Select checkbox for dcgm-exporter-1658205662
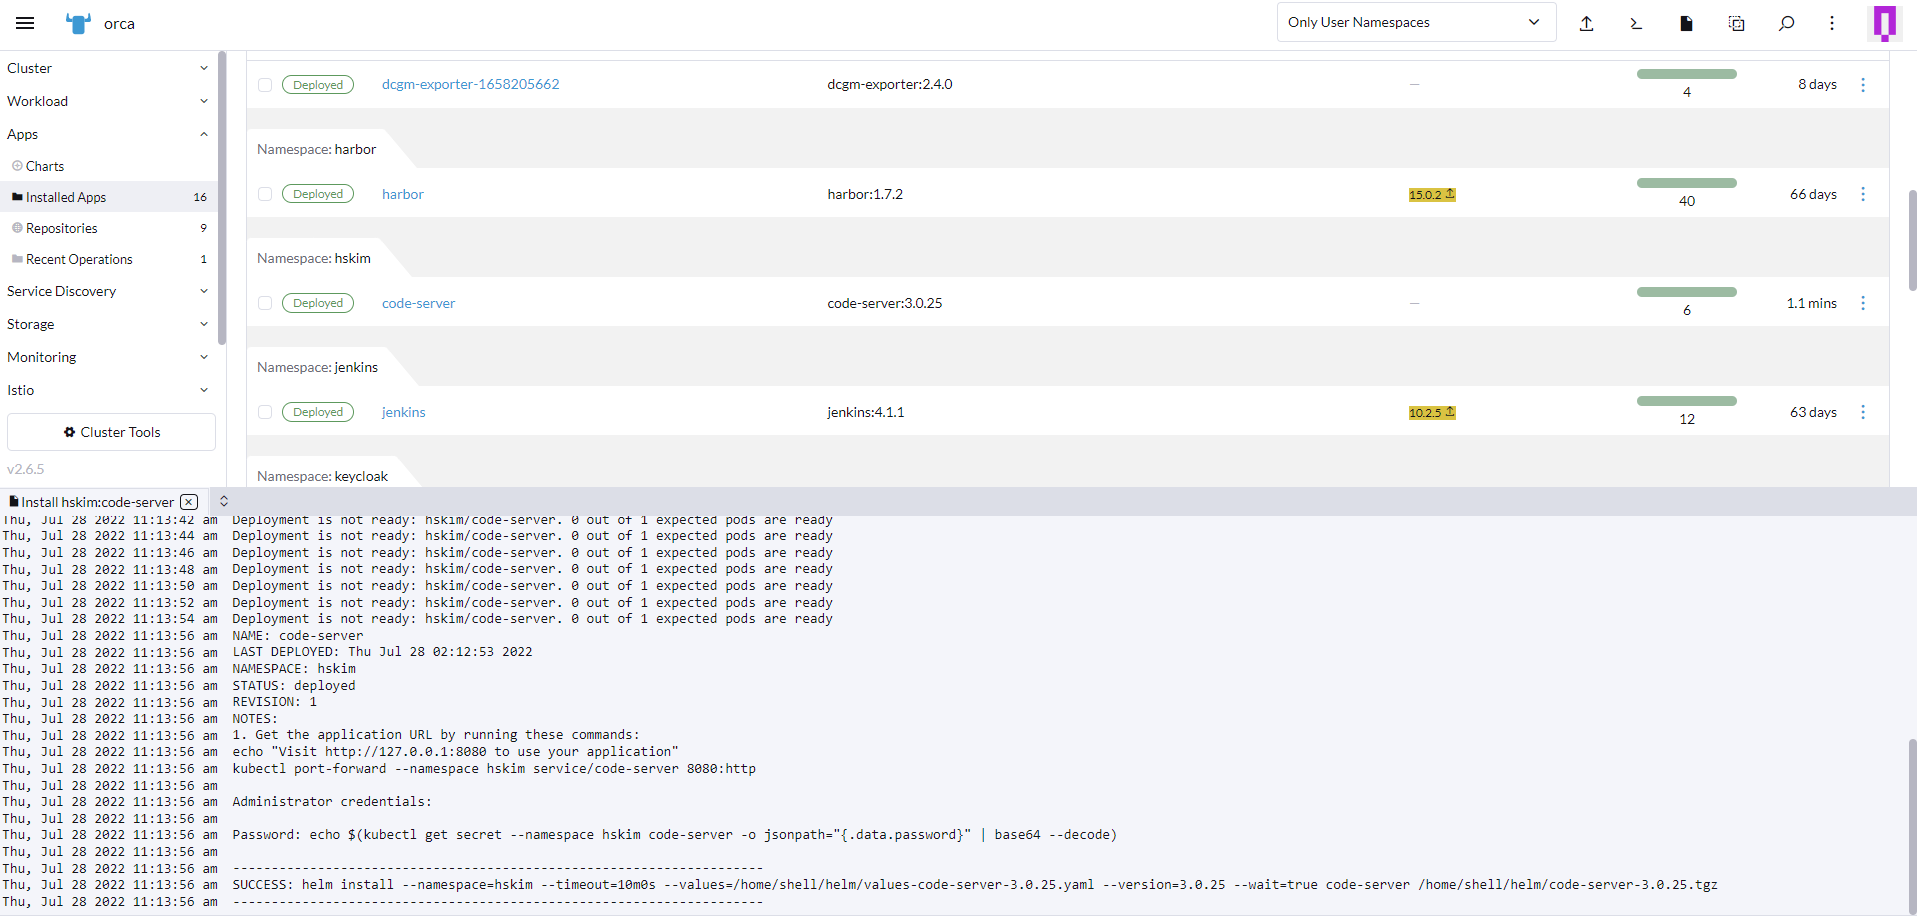This screenshot has height=919, width=1917. click(265, 85)
